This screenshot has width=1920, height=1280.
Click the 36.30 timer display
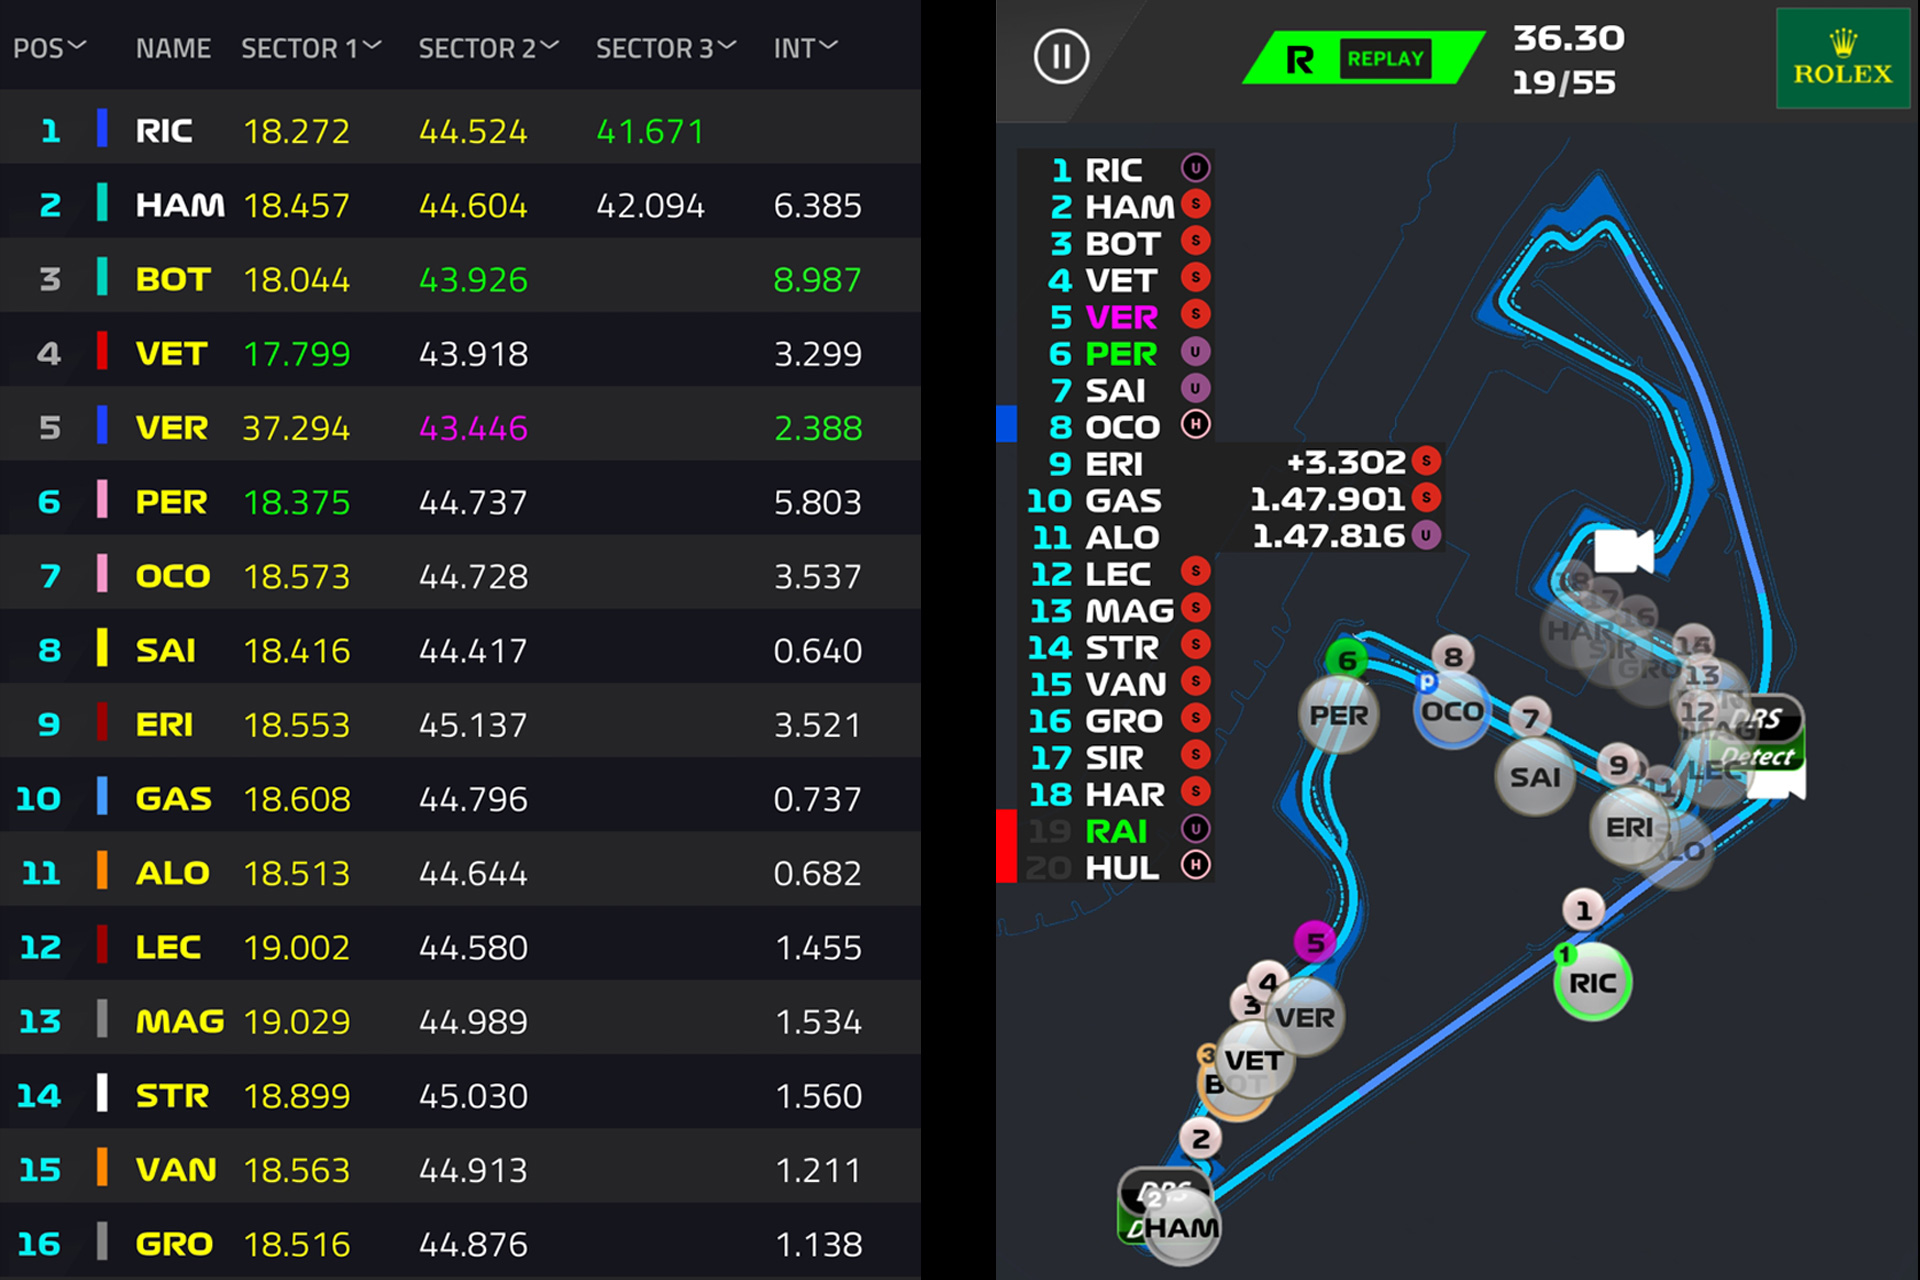(1568, 38)
